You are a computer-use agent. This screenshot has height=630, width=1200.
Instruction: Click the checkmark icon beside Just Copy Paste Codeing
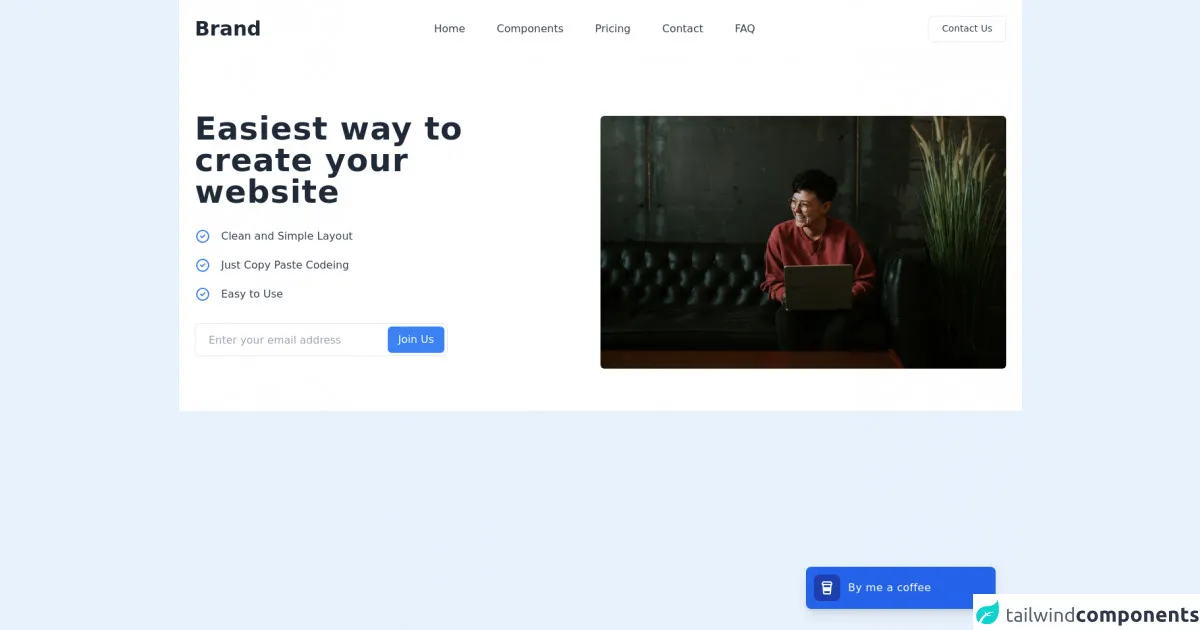pos(202,266)
